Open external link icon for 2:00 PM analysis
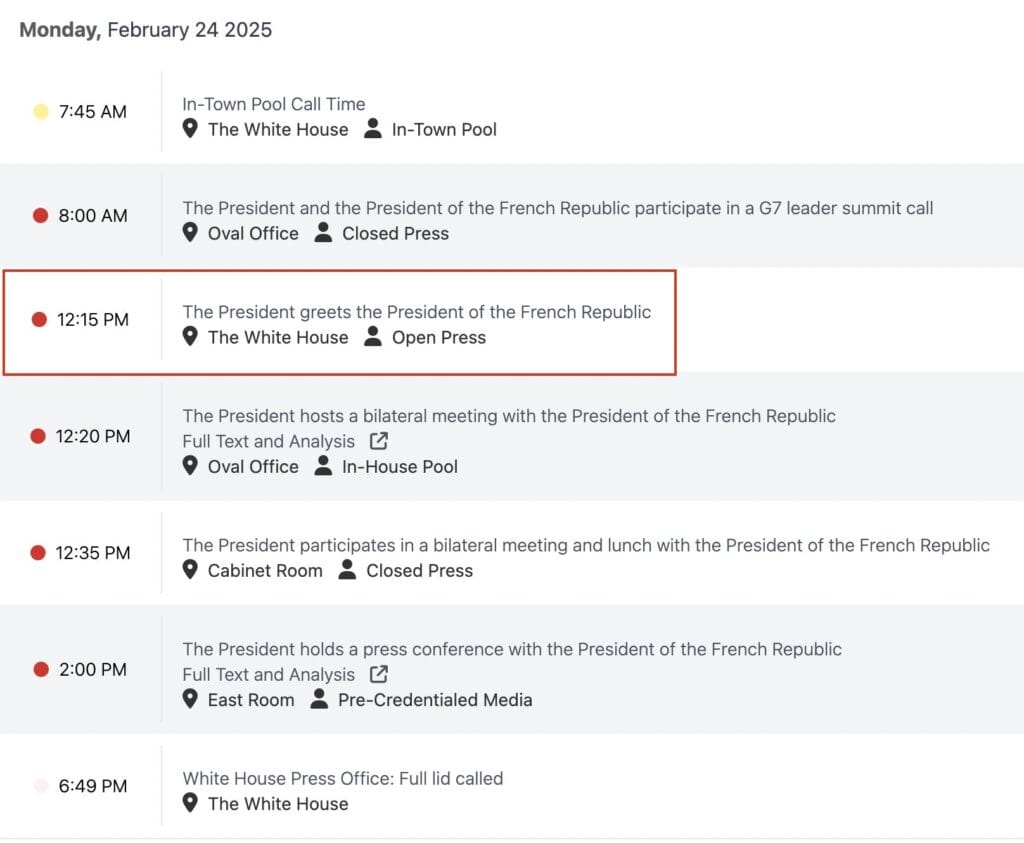 pos(379,674)
